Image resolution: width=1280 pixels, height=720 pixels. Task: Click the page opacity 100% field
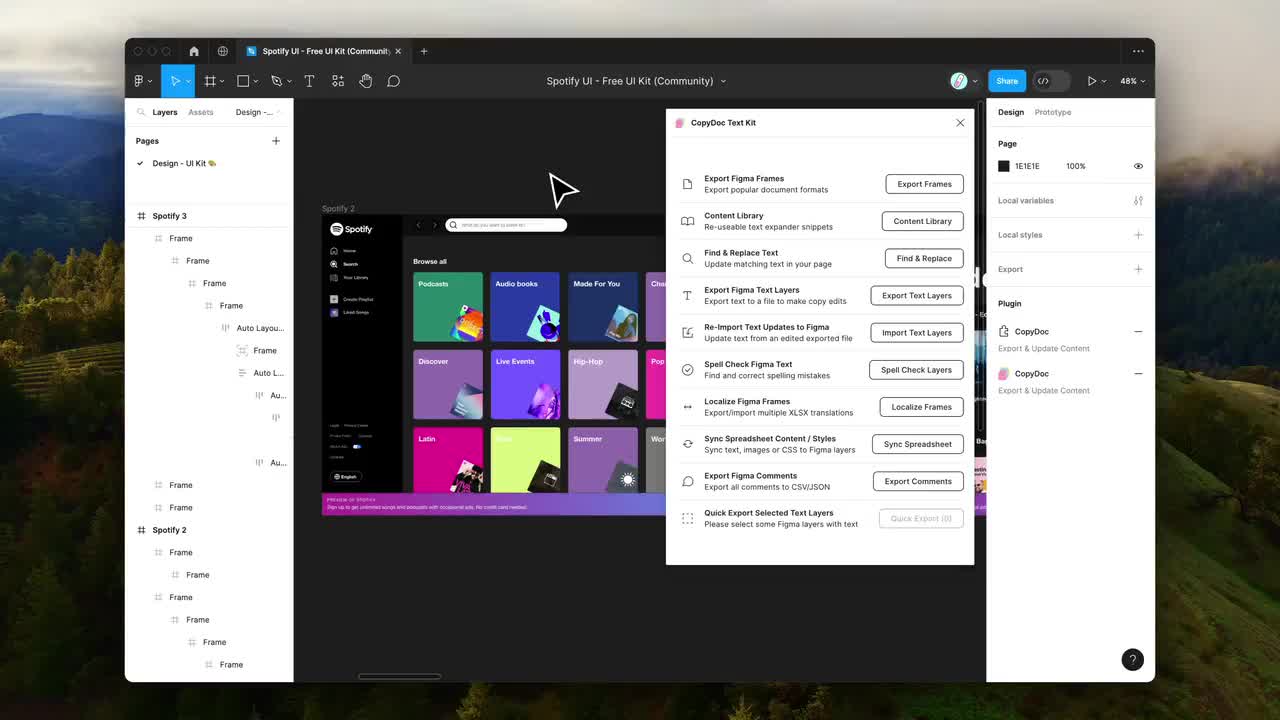pyautogui.click(x=1076, y=166)
